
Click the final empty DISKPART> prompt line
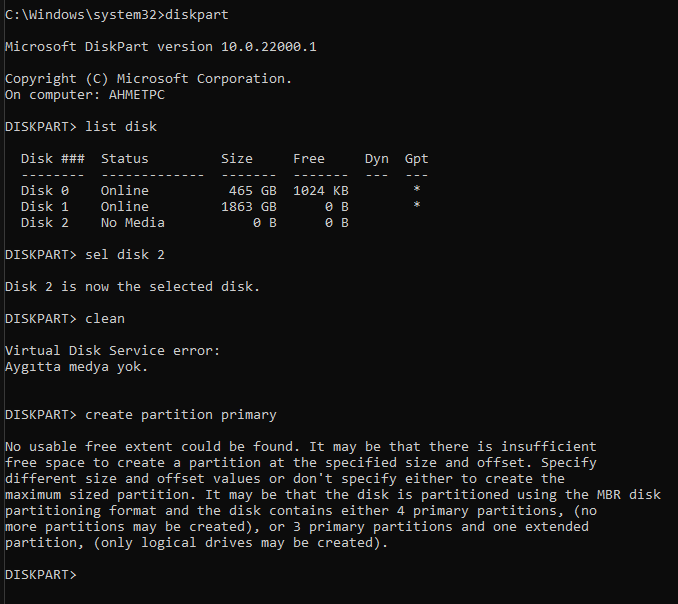40,575
